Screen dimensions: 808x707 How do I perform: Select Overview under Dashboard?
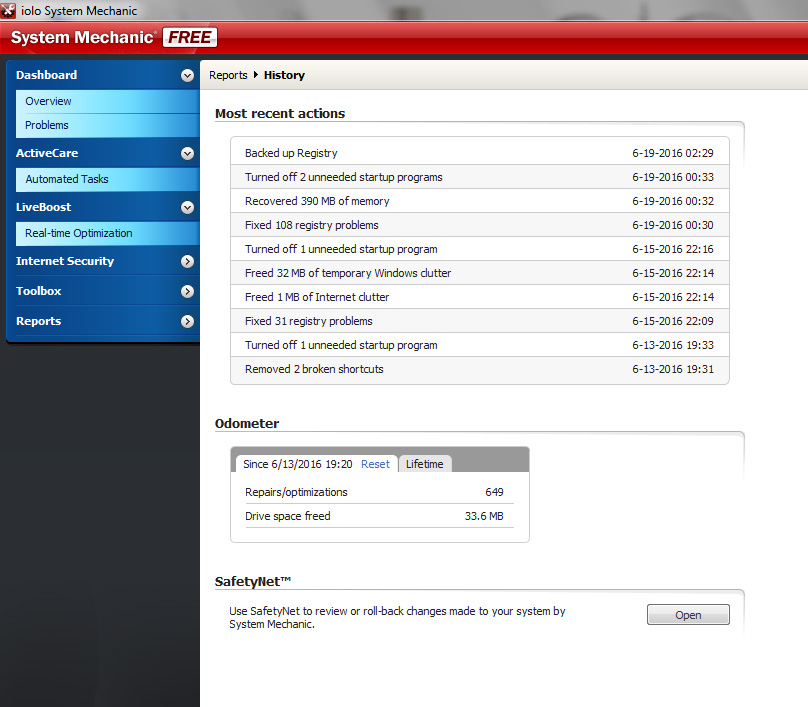point(47,101)
